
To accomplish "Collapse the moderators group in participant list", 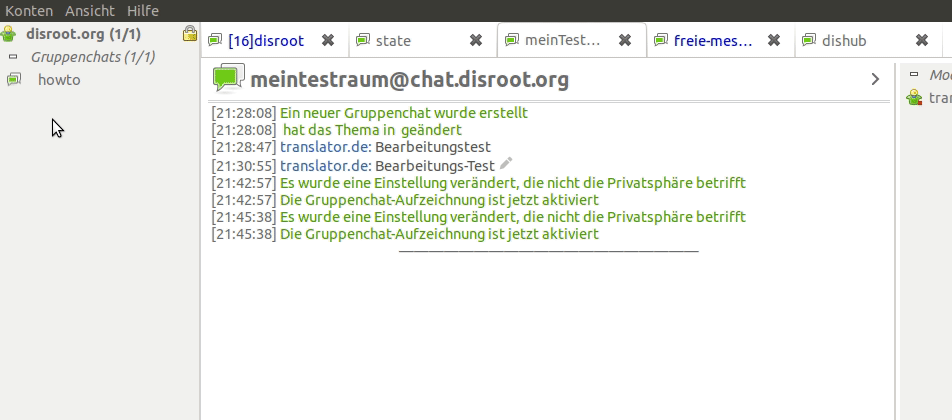I will pyautogui.click(x=913, y=75).
